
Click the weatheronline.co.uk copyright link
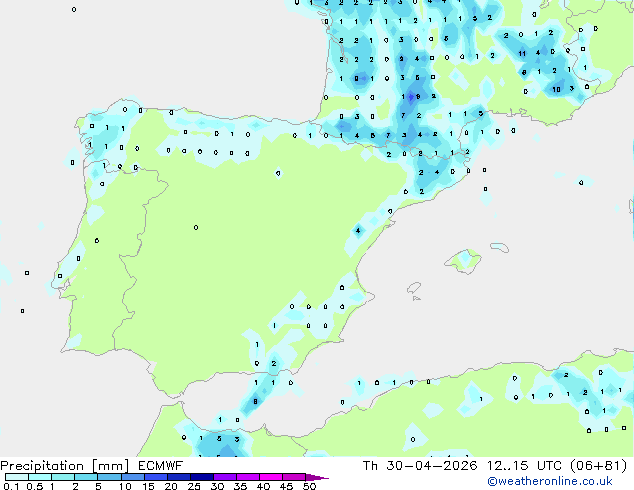coord(550,481)
